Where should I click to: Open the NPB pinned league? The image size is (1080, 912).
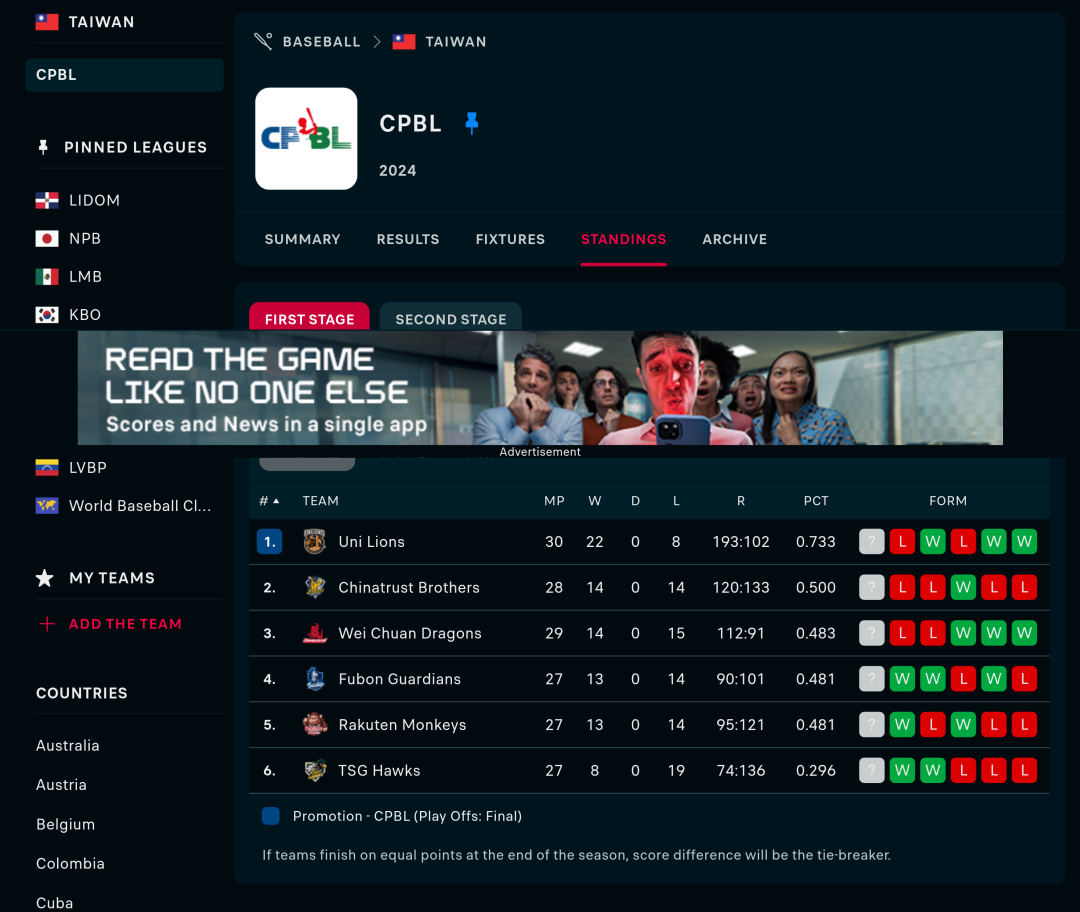tap(85, 238)
